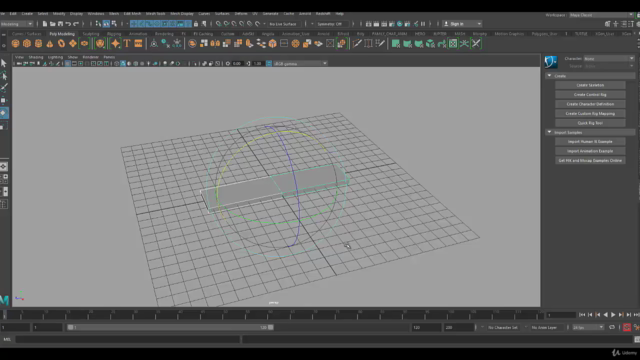640x360 pixels.
Task: Open the Mesh Tools menu
Action: coord(155,14)
